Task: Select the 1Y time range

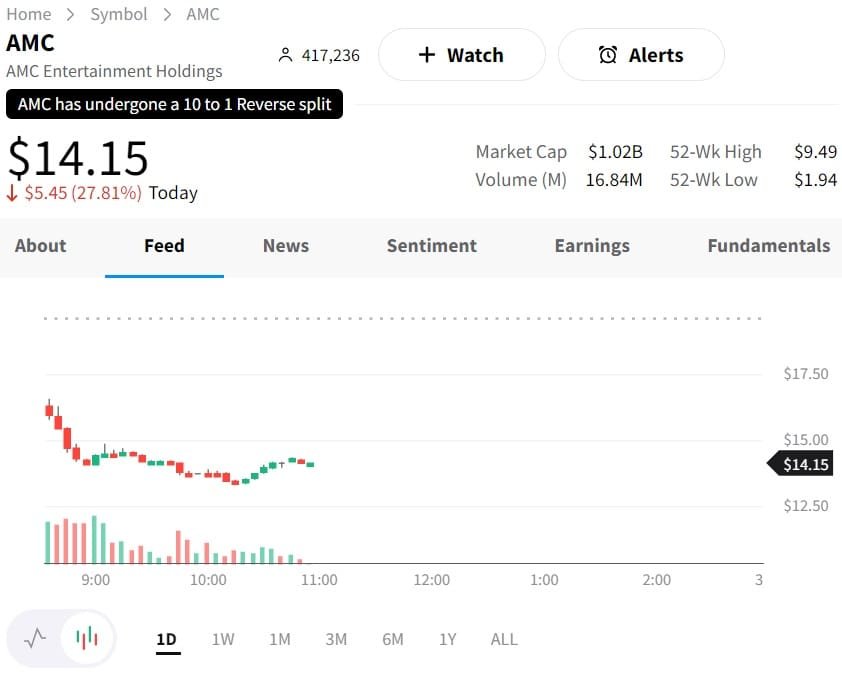Action: [448, 639]
